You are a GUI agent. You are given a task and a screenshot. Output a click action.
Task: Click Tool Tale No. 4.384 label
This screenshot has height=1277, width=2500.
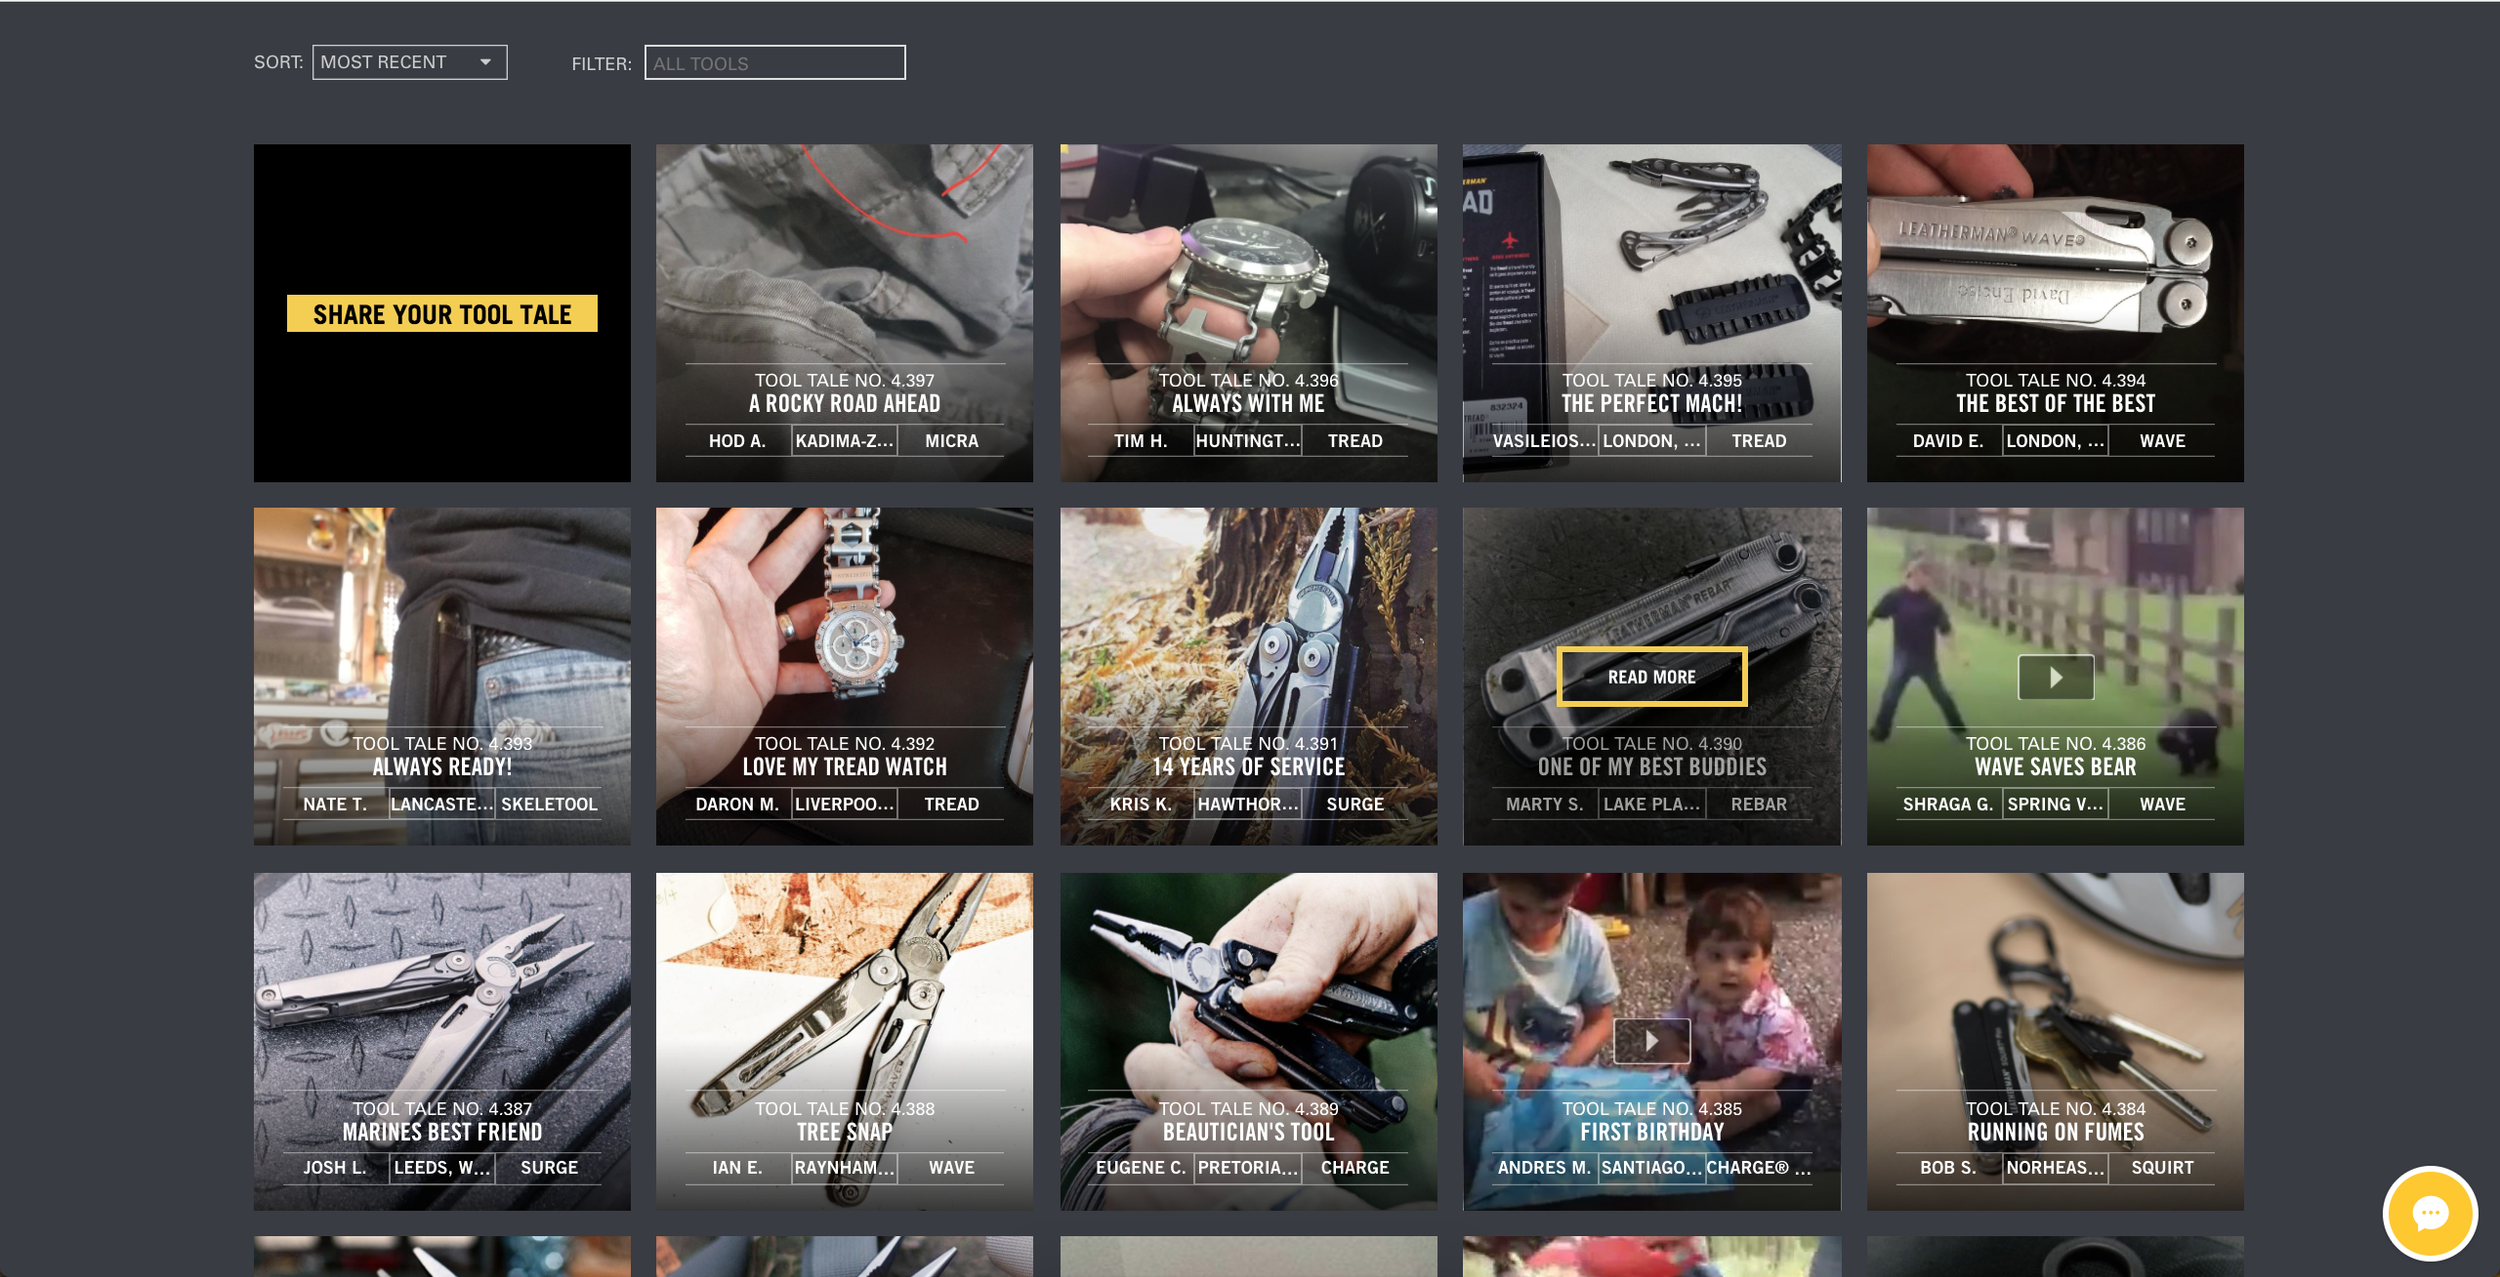[x=2055, y=1108]
